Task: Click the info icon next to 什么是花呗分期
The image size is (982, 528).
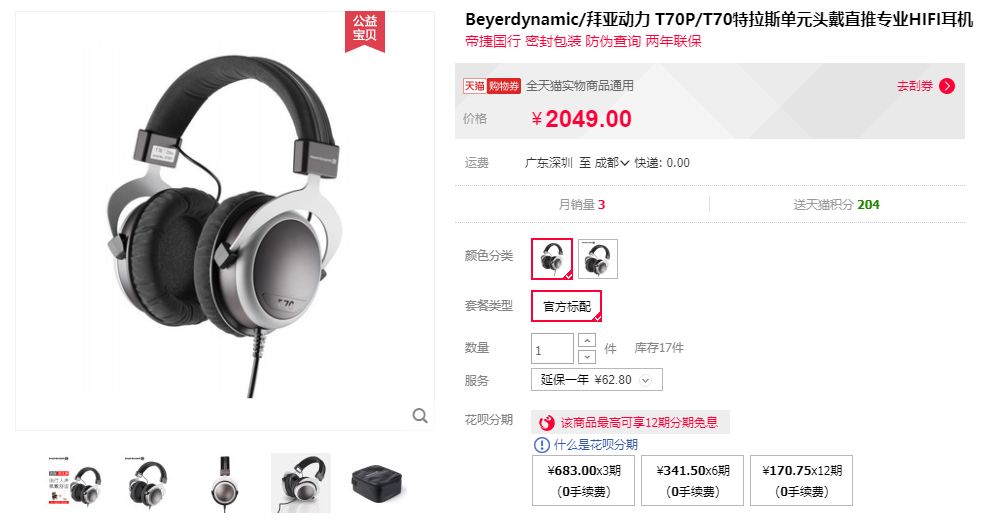Action: coord(541,445)
